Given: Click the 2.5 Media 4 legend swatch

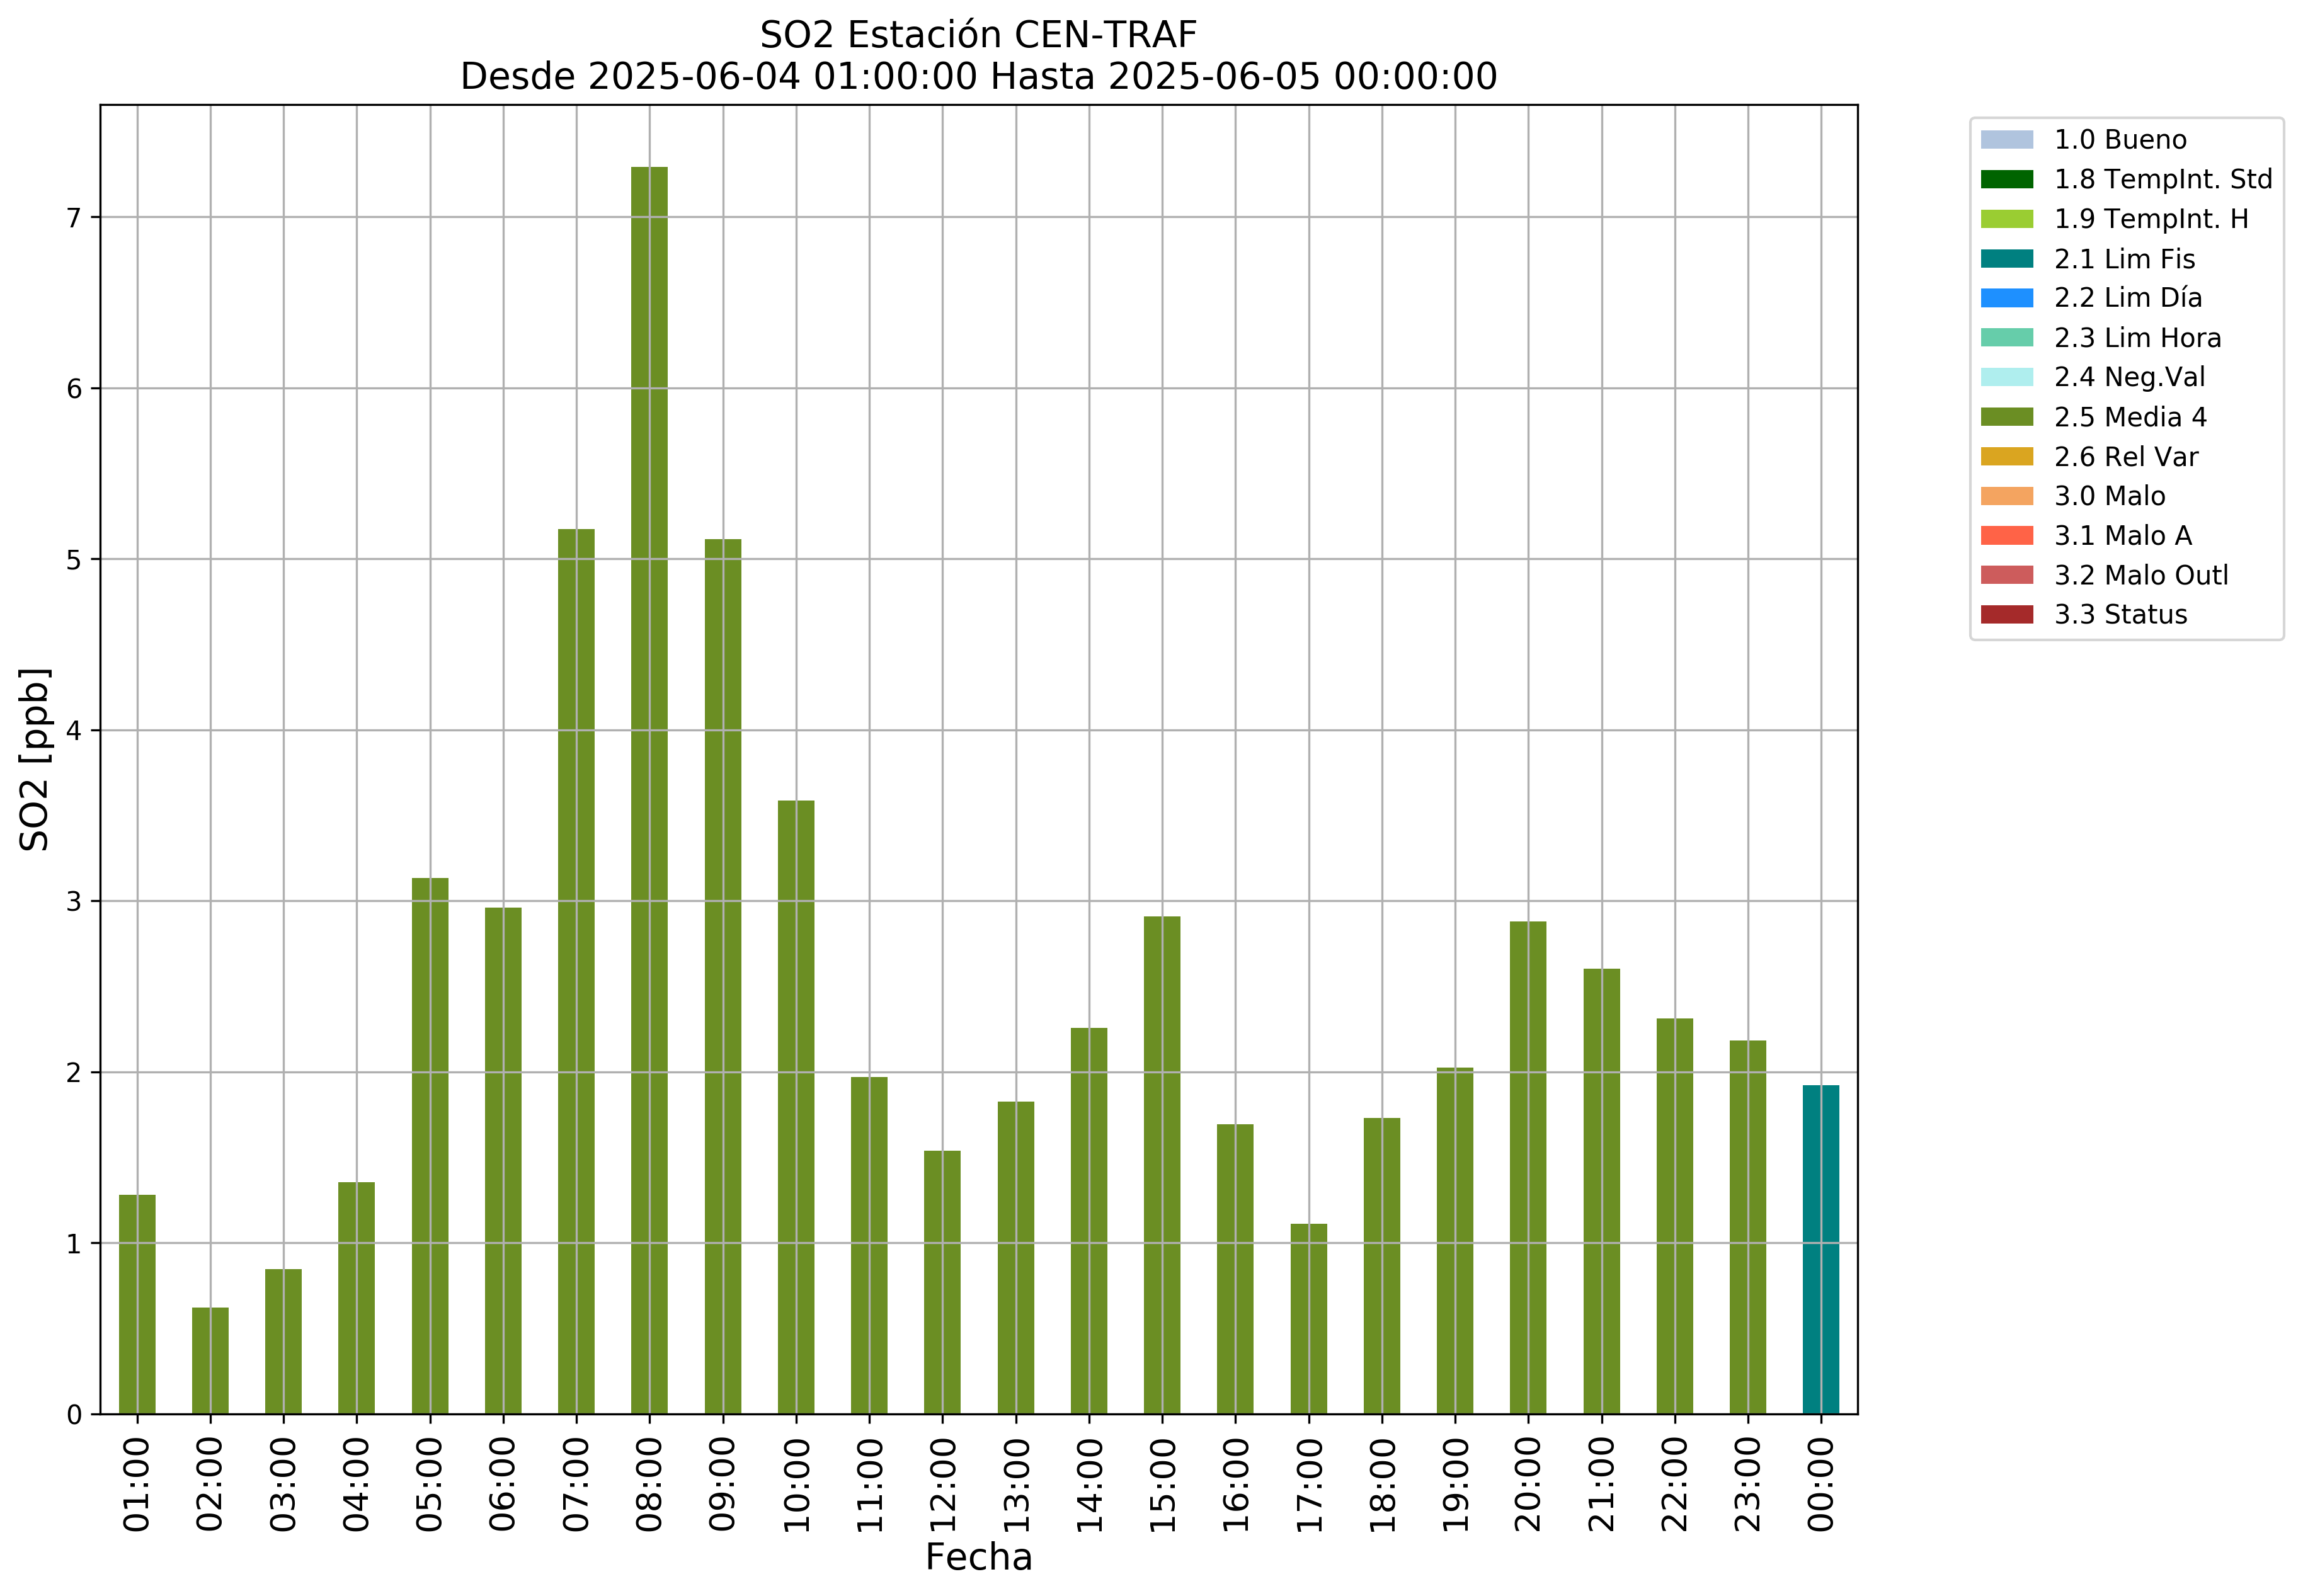Looking at the screenshot, I should pos(2006,417).
